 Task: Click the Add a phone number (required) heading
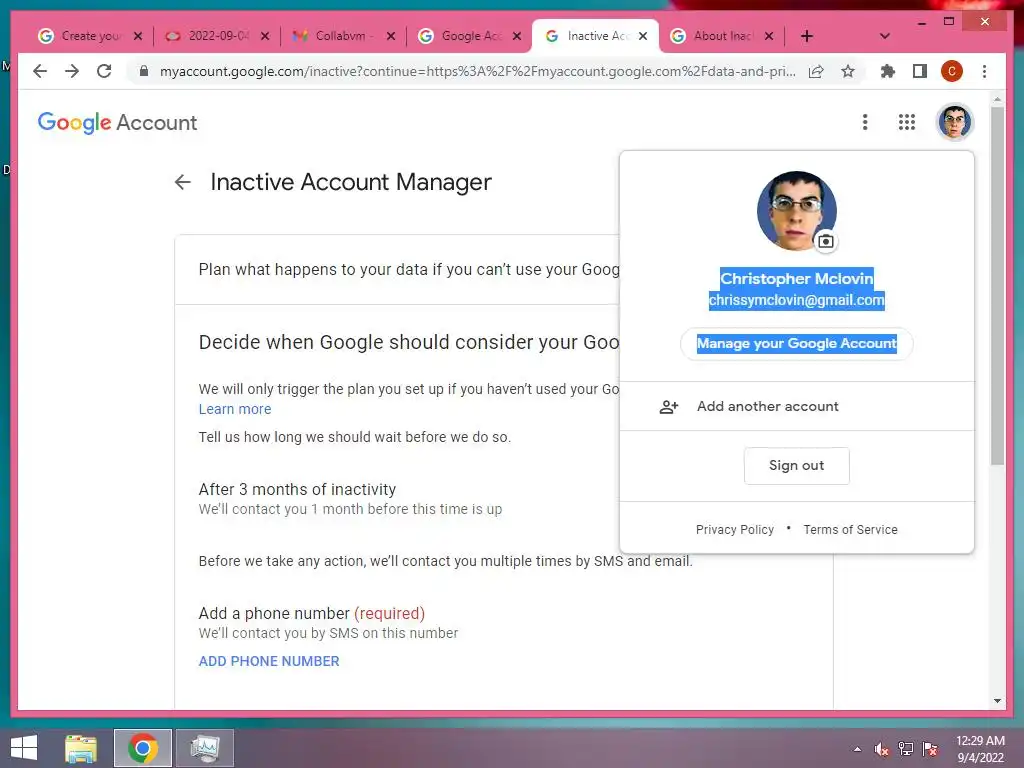click(x=312, y=613)
